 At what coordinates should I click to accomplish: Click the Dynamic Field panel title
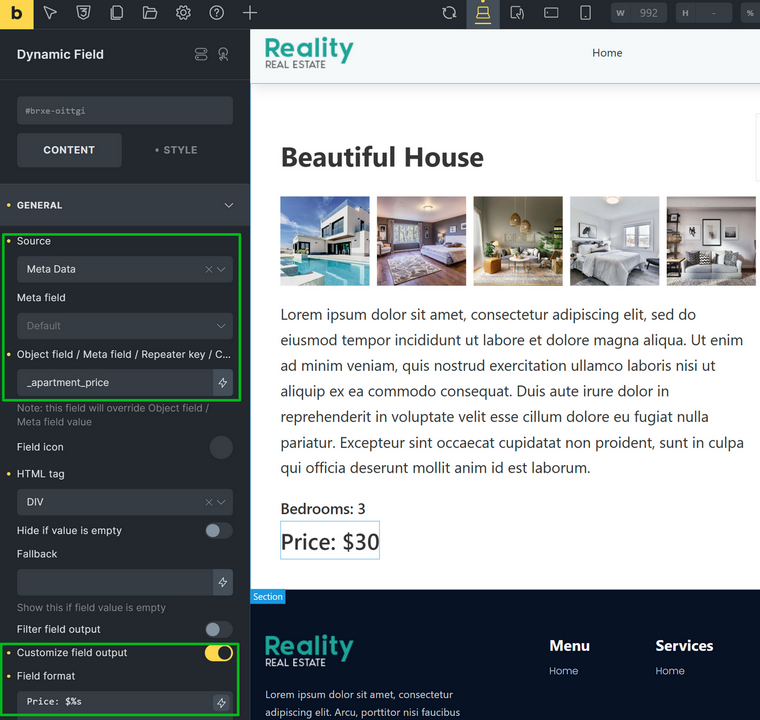pyautogui.click(x=60, y=54)
